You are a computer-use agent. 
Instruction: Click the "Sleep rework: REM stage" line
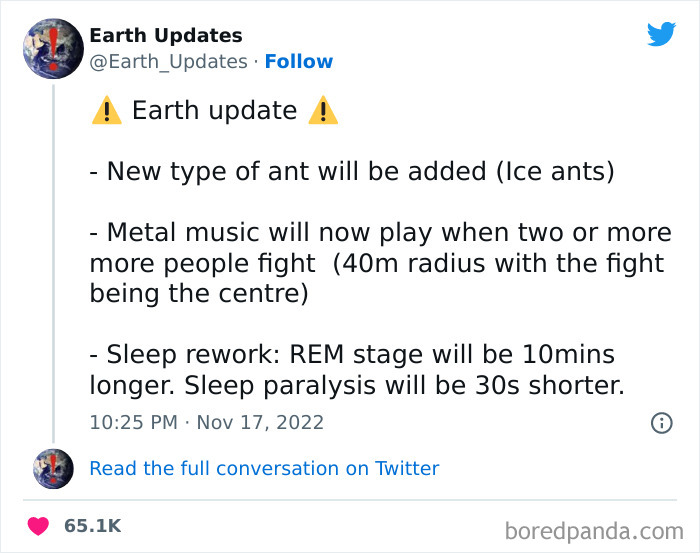[352, 355]
